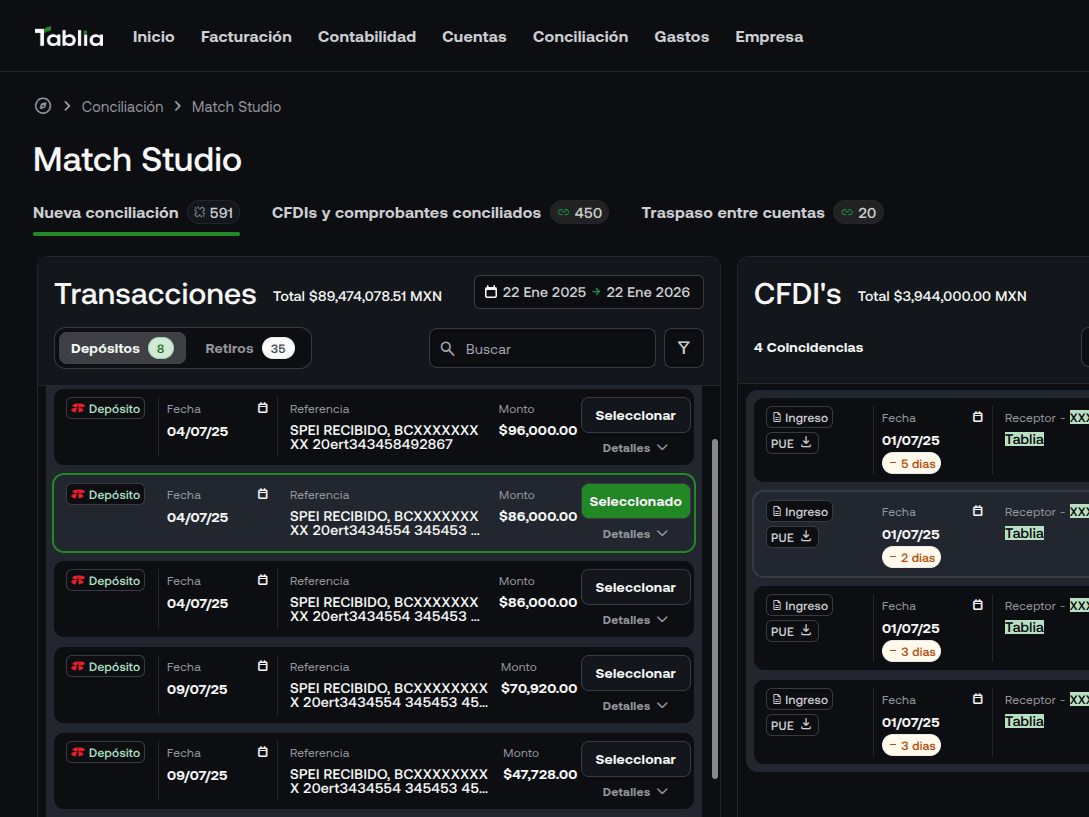Open the Facturación menu item
Image resolution: width=1089 pixels, height=817 pixels.
pyautogui.click(x=246, y=36)
